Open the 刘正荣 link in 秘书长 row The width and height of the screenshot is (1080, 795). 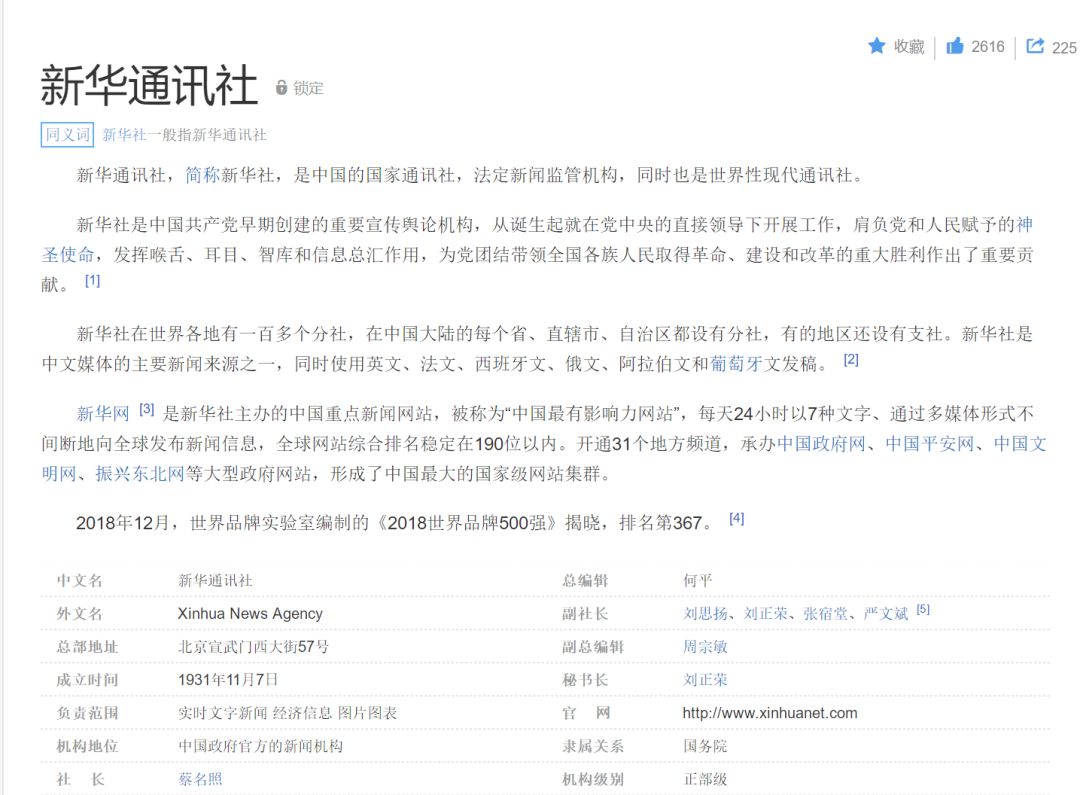point(705,679)
